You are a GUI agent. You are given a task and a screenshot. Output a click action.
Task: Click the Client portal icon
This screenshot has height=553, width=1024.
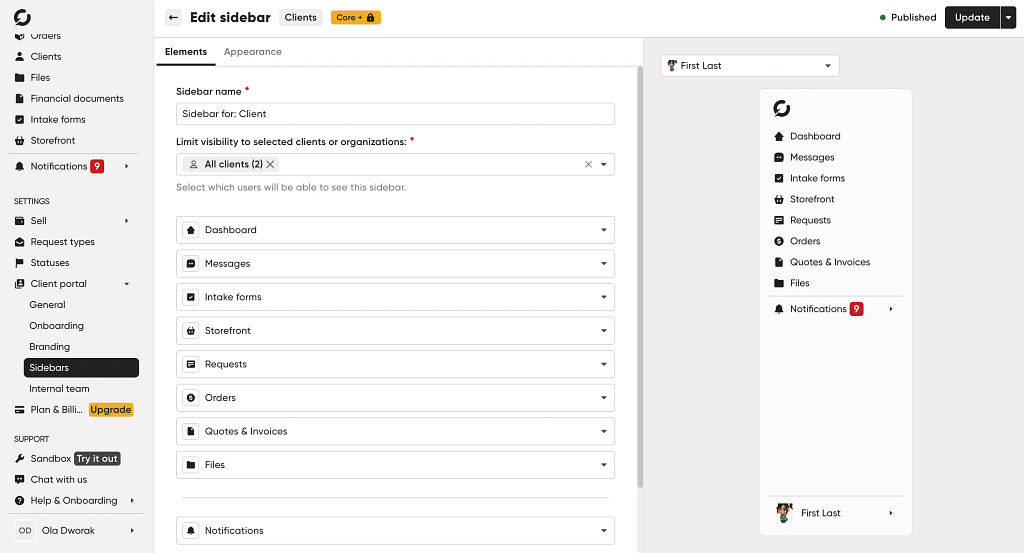(20, 283)
